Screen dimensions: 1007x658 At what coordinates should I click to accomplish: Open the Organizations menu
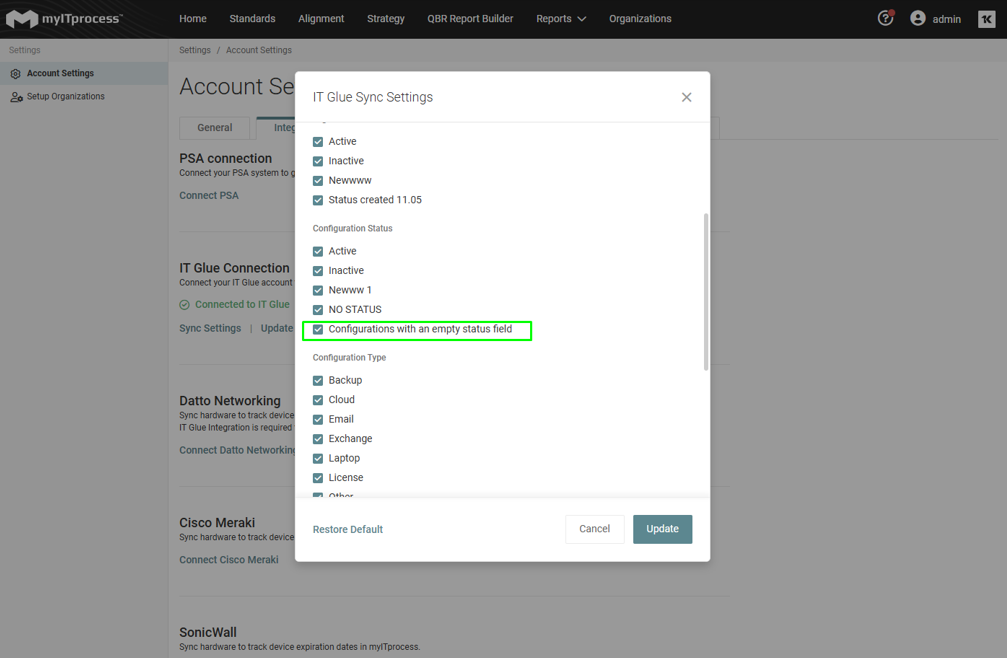click(x=640, y=19)
